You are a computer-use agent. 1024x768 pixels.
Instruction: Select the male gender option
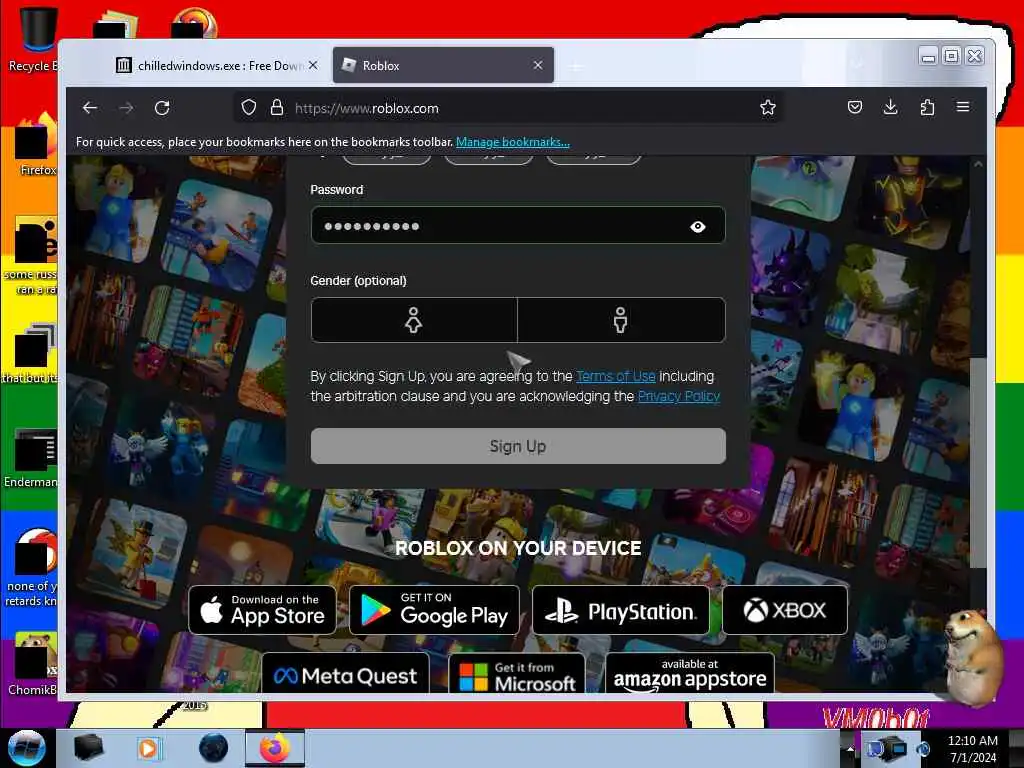[x=620, y=320]
